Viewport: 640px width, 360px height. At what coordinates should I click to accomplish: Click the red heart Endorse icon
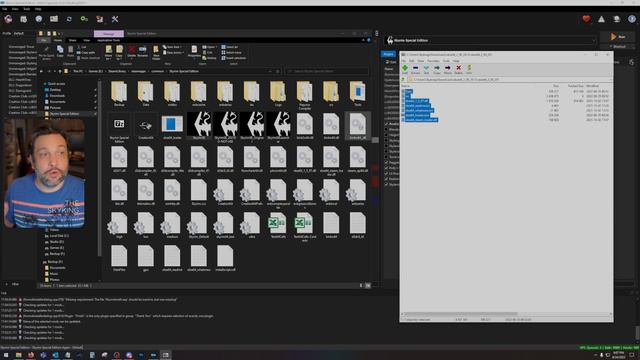(x=586, y=19)
